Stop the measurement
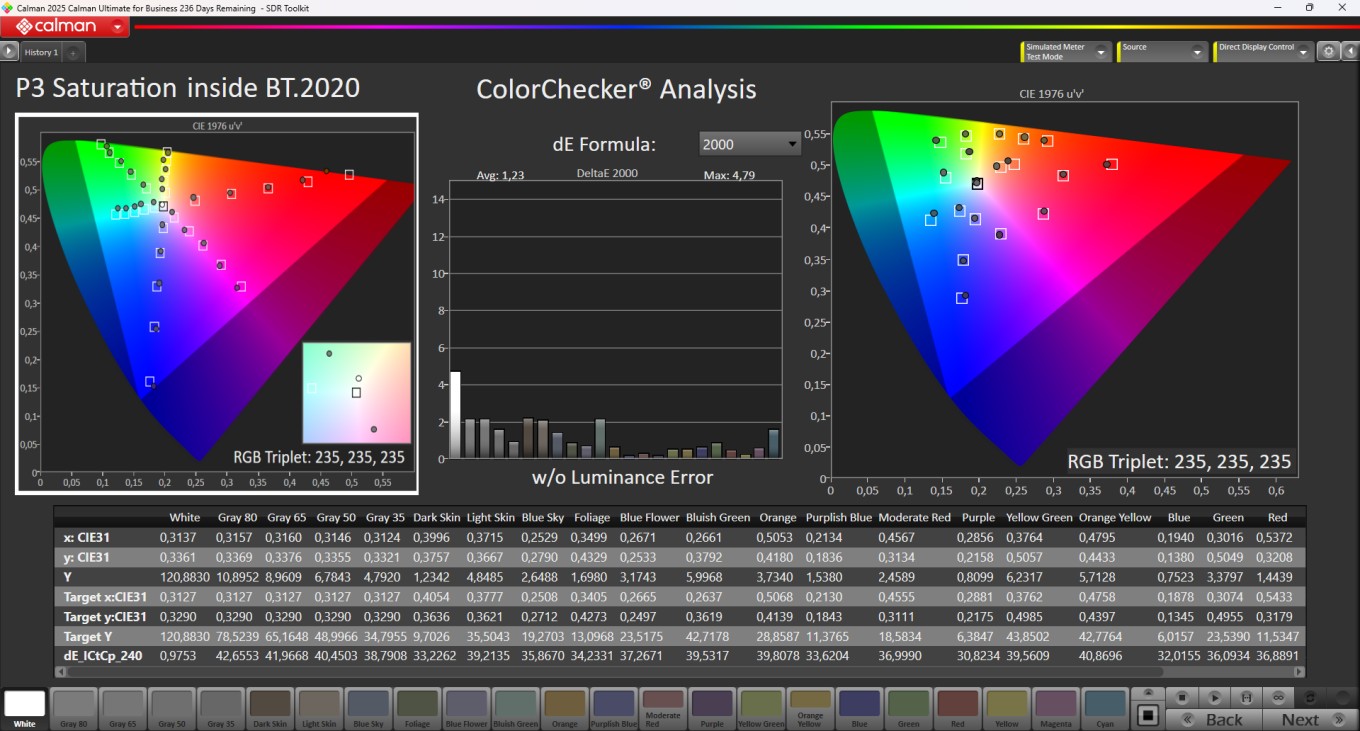Viewport: 1360px width, 731px height. 1182,696
